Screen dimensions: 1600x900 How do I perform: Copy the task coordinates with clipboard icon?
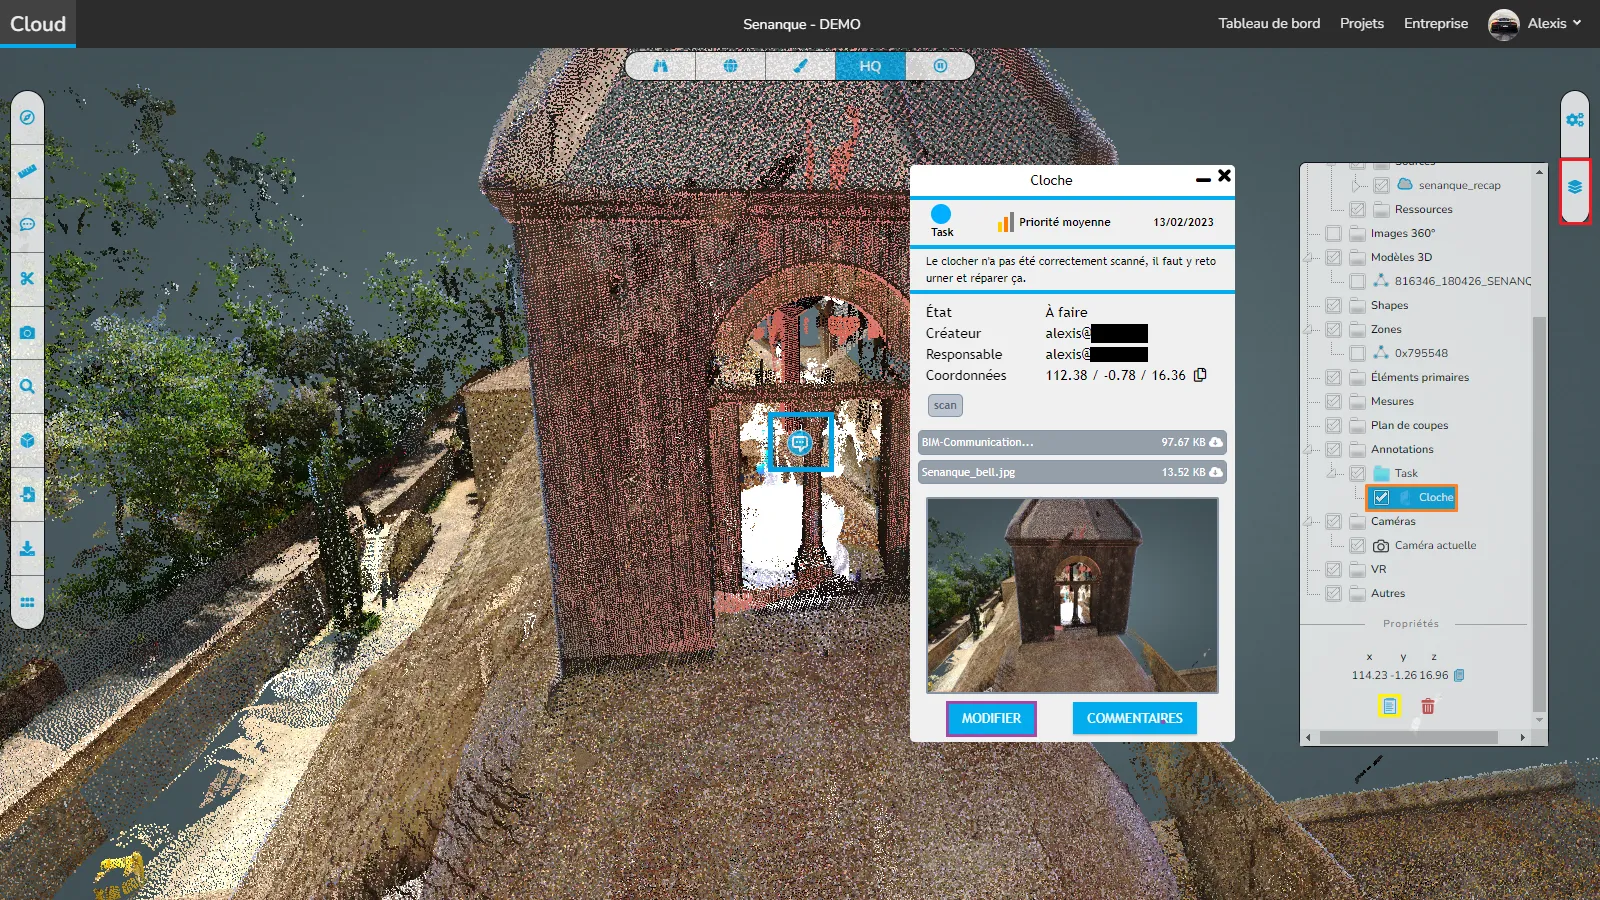(x=1200, y=375)
